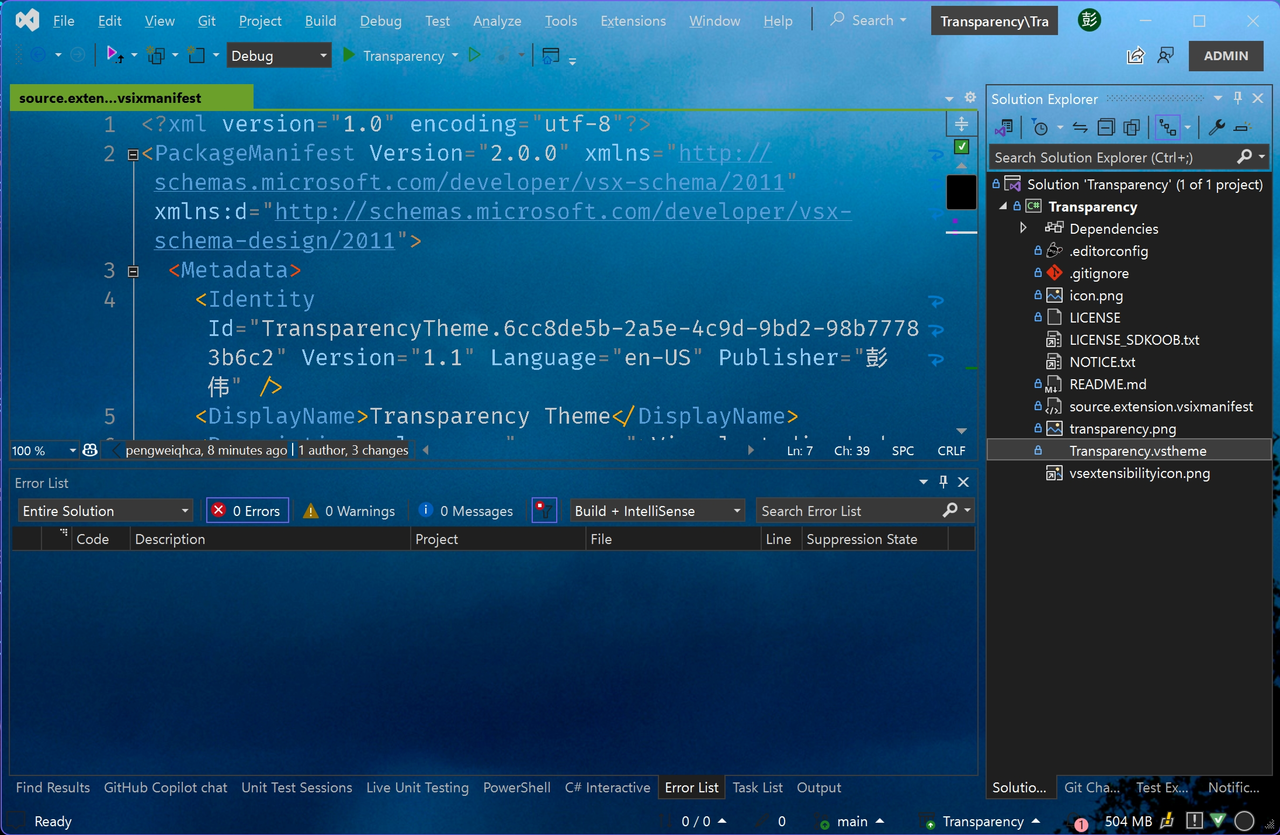
Task: Open the Extensions menu
Action: tap(633, 20)
